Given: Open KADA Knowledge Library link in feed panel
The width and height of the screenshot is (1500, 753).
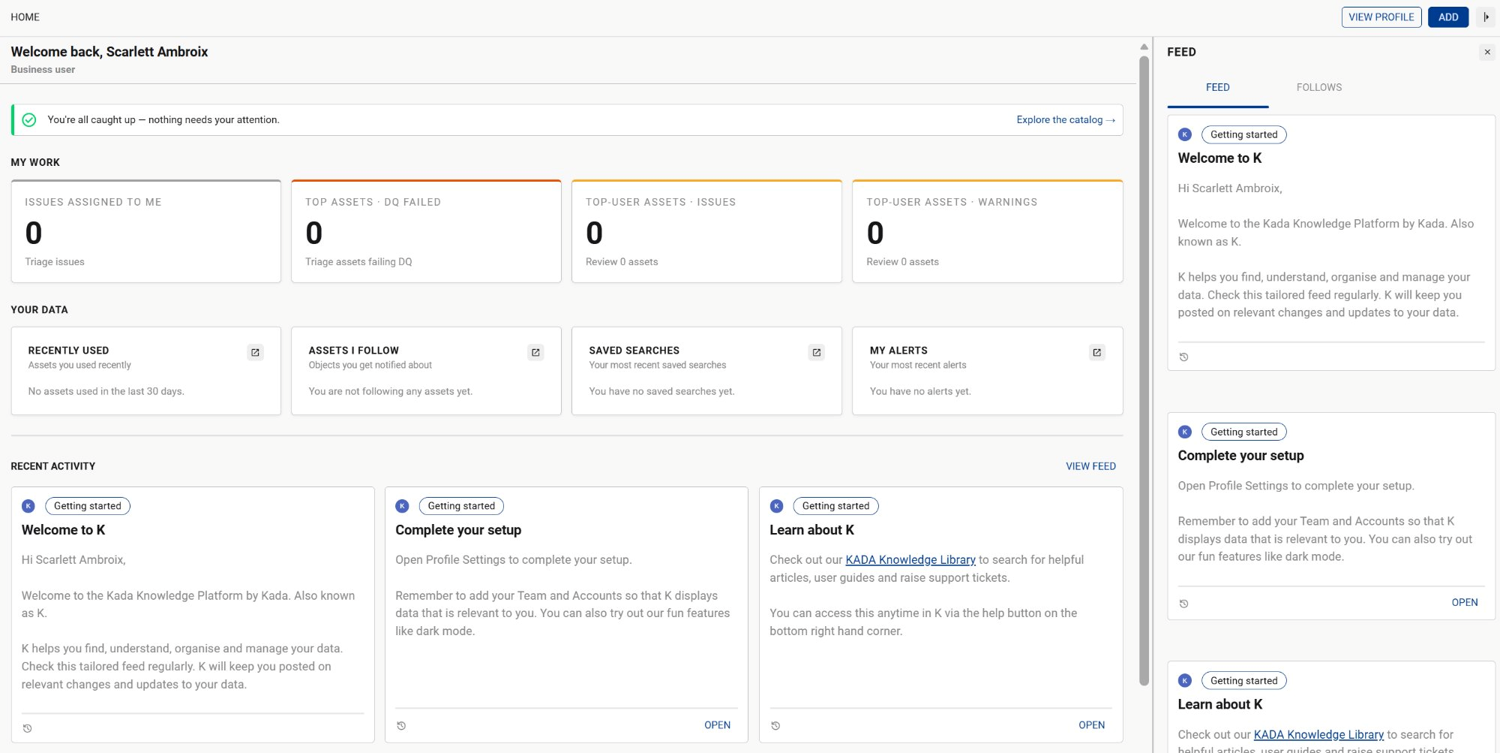Looking at the screenshot, I should point(1318,734).
